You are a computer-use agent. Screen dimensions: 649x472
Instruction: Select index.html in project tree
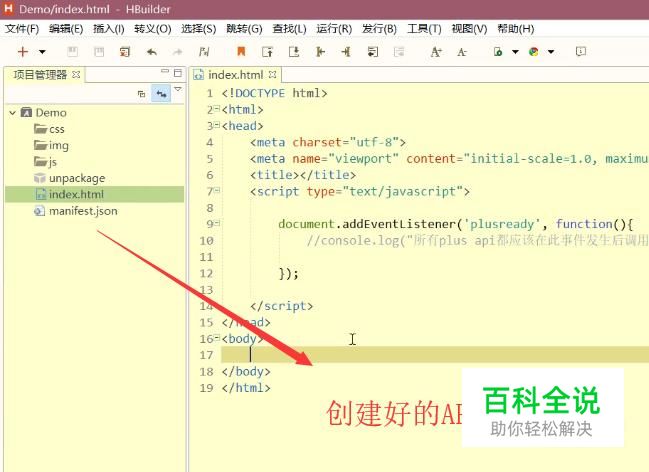click(94, 195)
